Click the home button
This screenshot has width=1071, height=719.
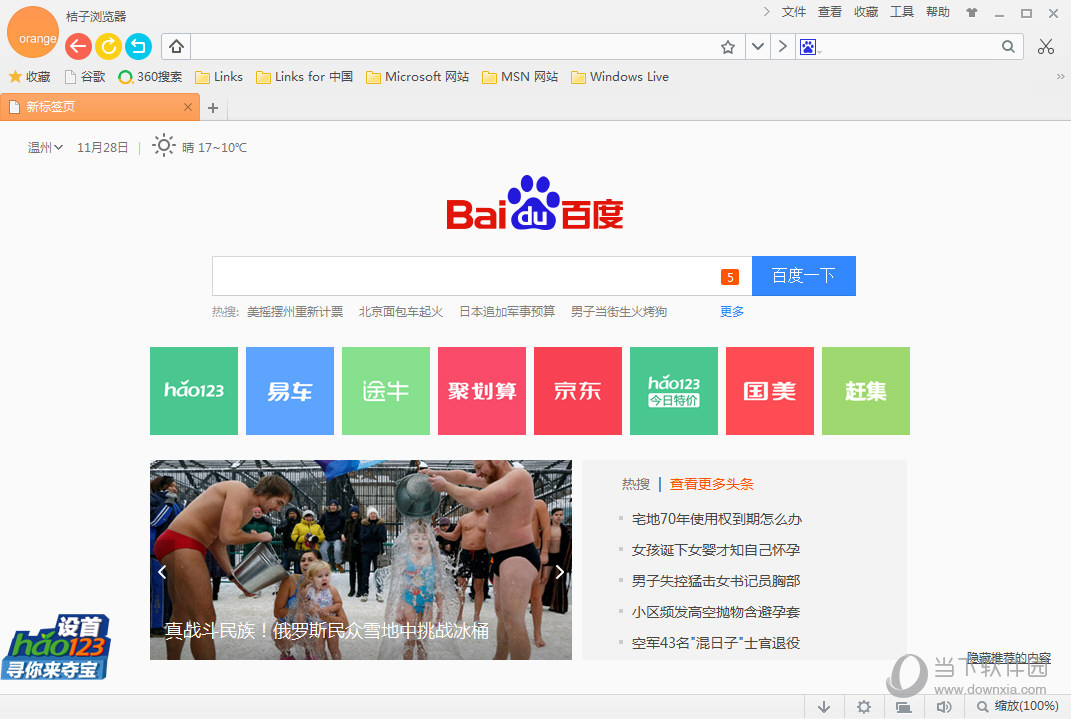[x=174, y=46]
